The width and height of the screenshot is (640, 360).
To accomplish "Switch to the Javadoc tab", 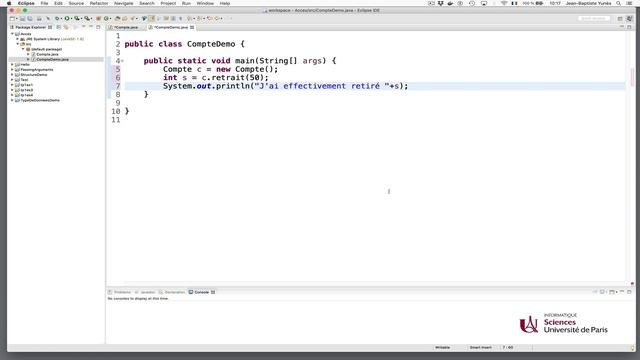I will [x=145, y=292].
